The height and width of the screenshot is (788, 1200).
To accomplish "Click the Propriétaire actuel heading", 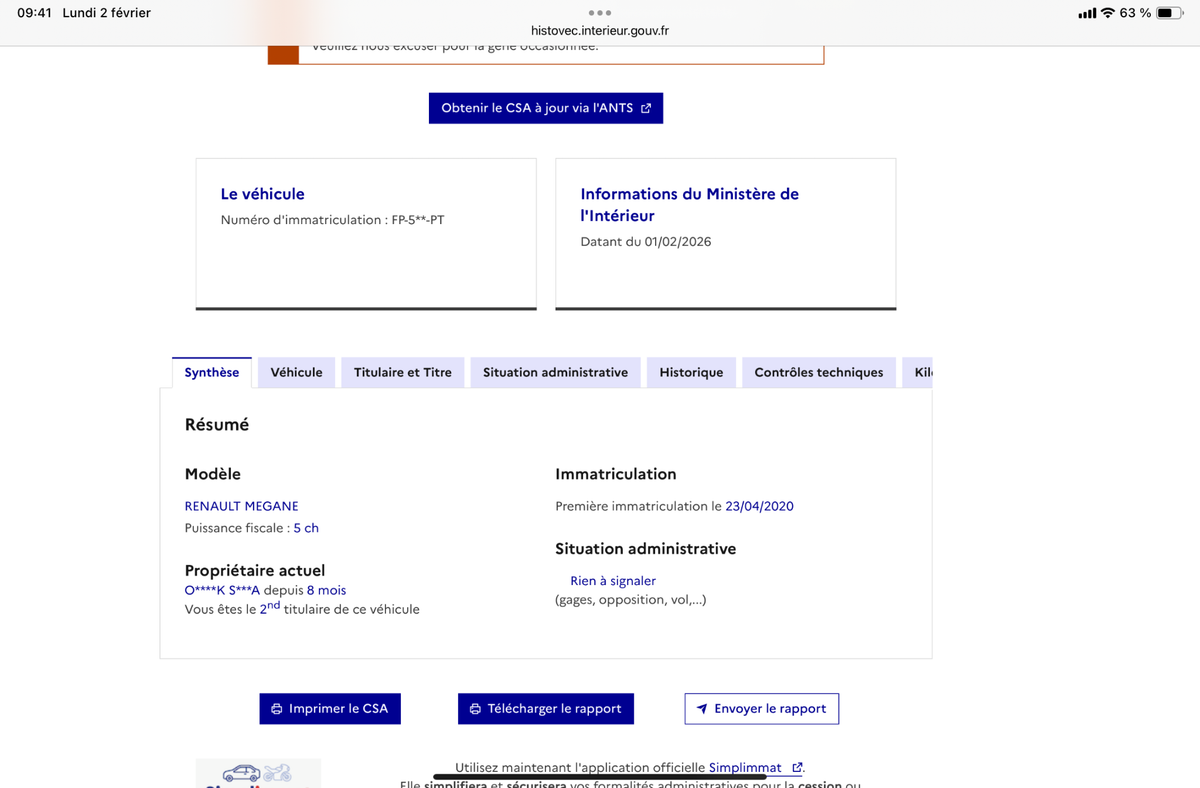I will (255, 571).
